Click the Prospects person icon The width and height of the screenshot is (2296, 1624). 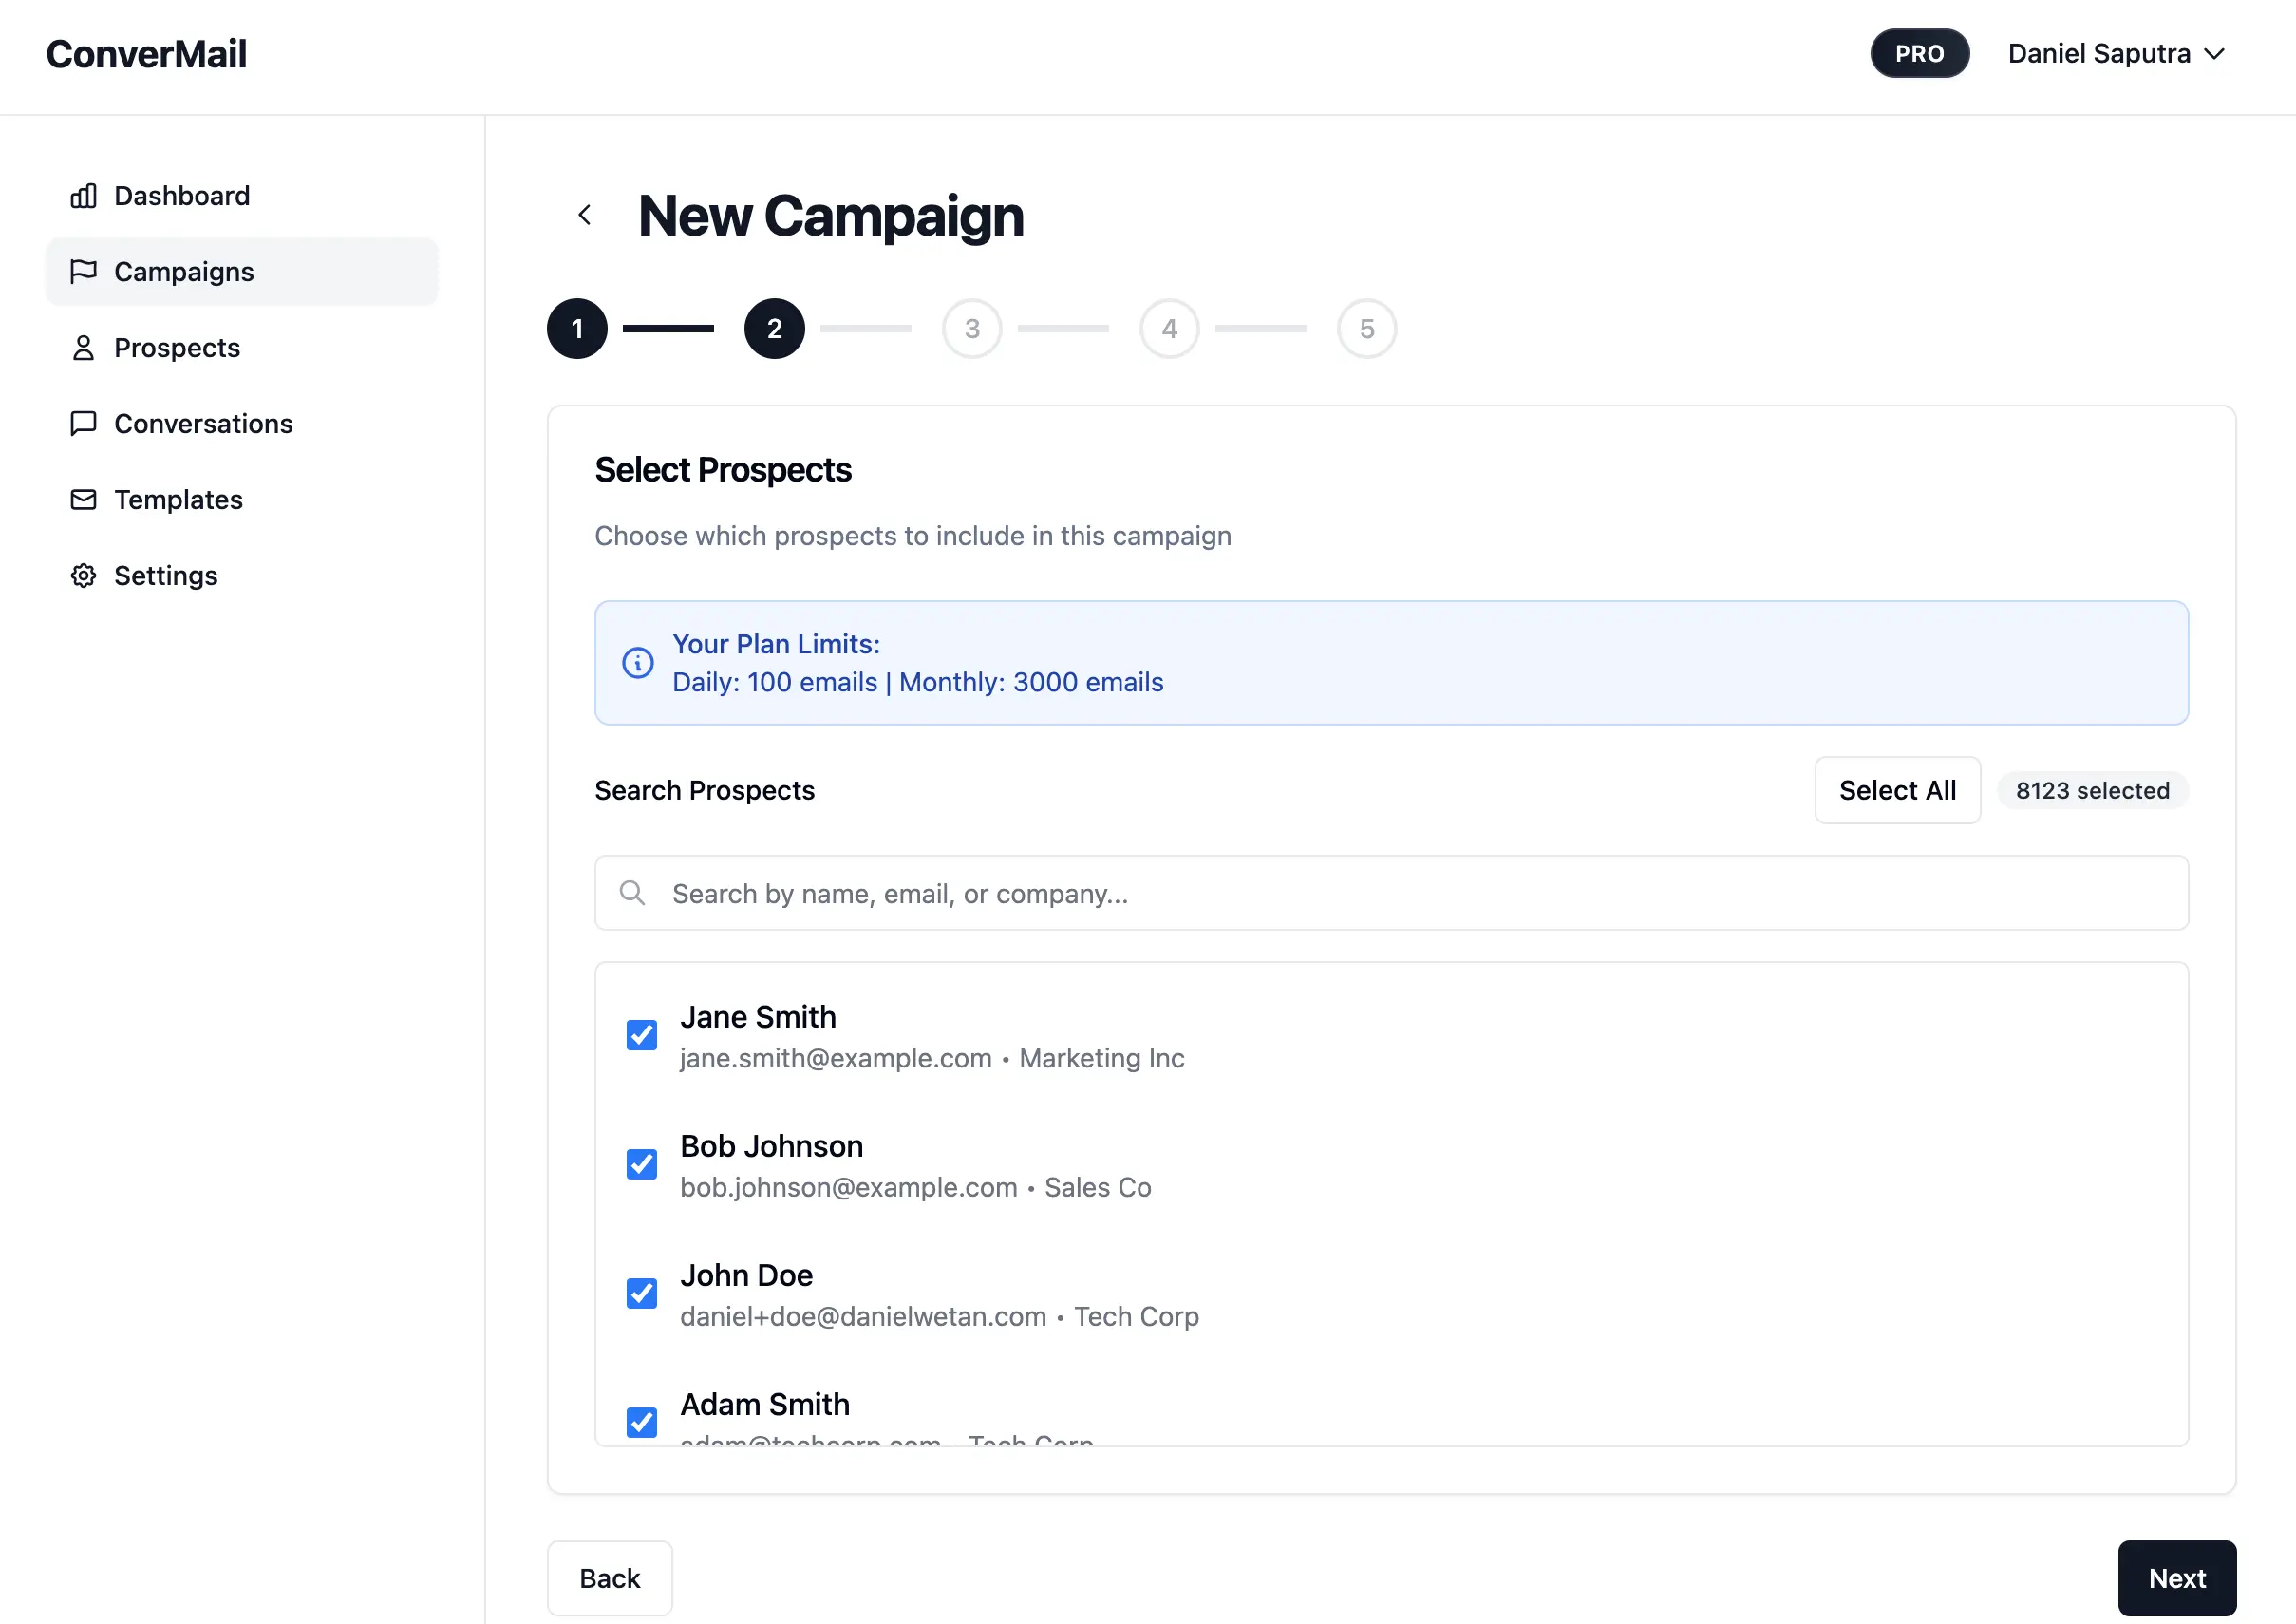click(x=83, y=348)
